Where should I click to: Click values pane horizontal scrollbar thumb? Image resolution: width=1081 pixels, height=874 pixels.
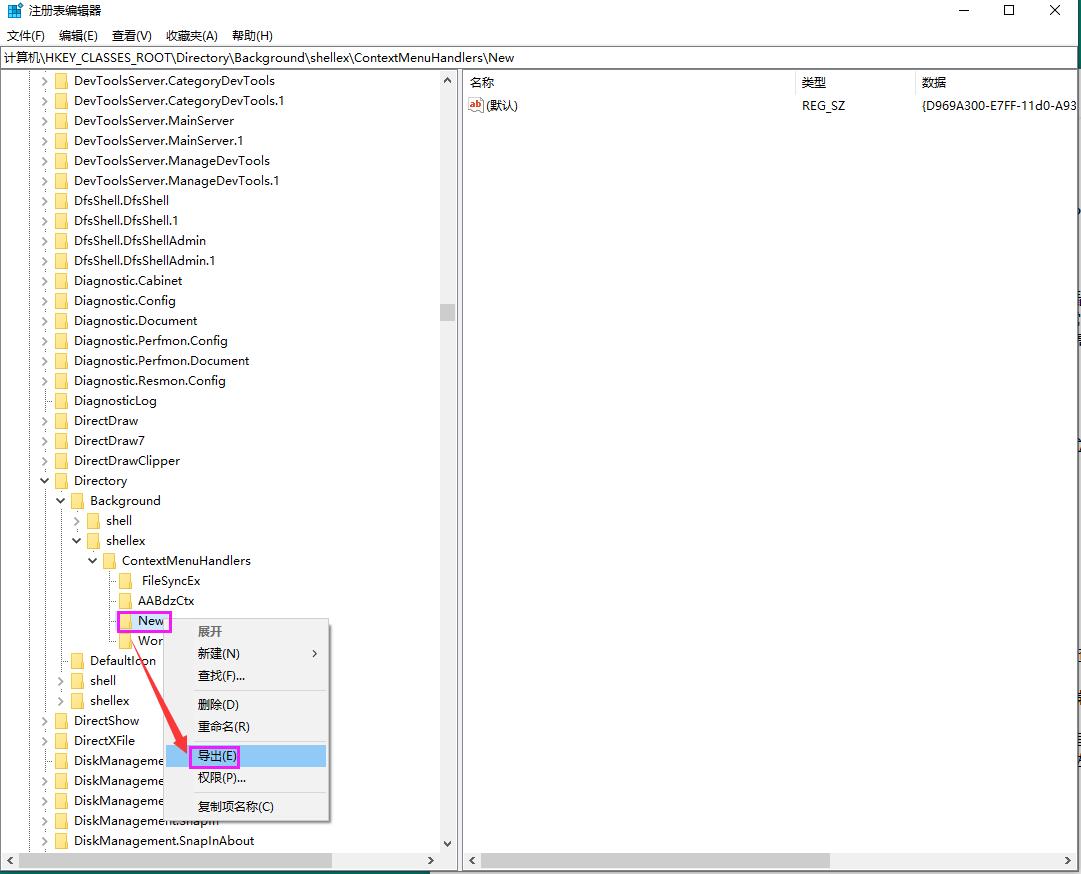click(x=655, y=860)
